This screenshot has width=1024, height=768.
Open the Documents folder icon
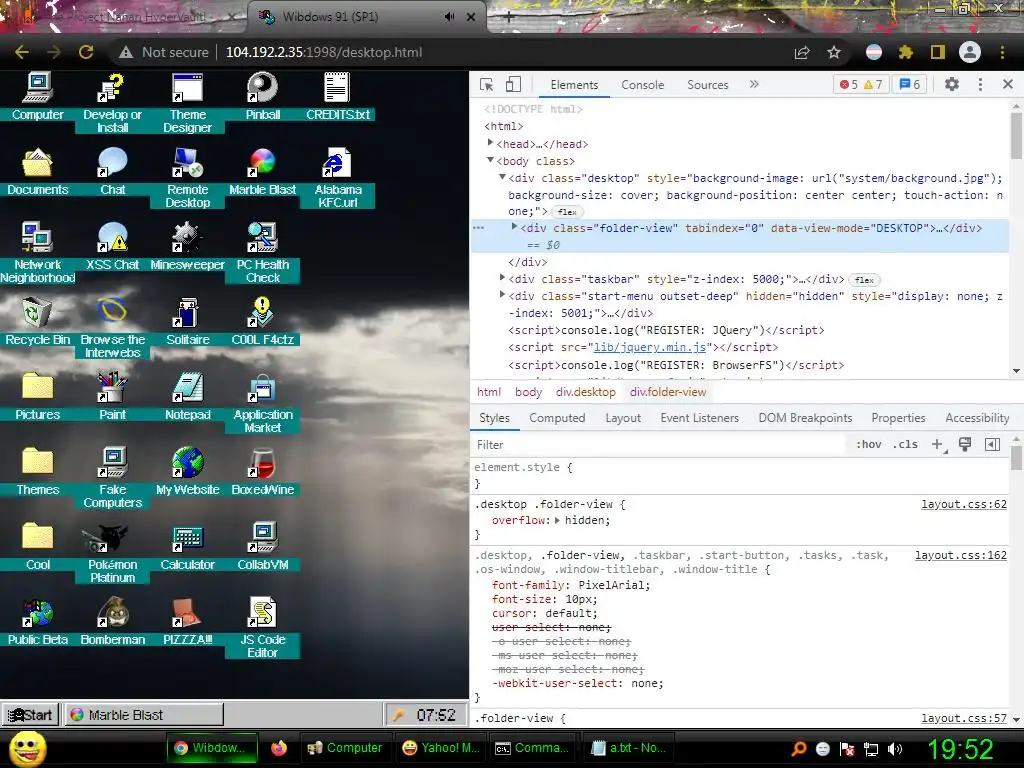tap(37, 172)
